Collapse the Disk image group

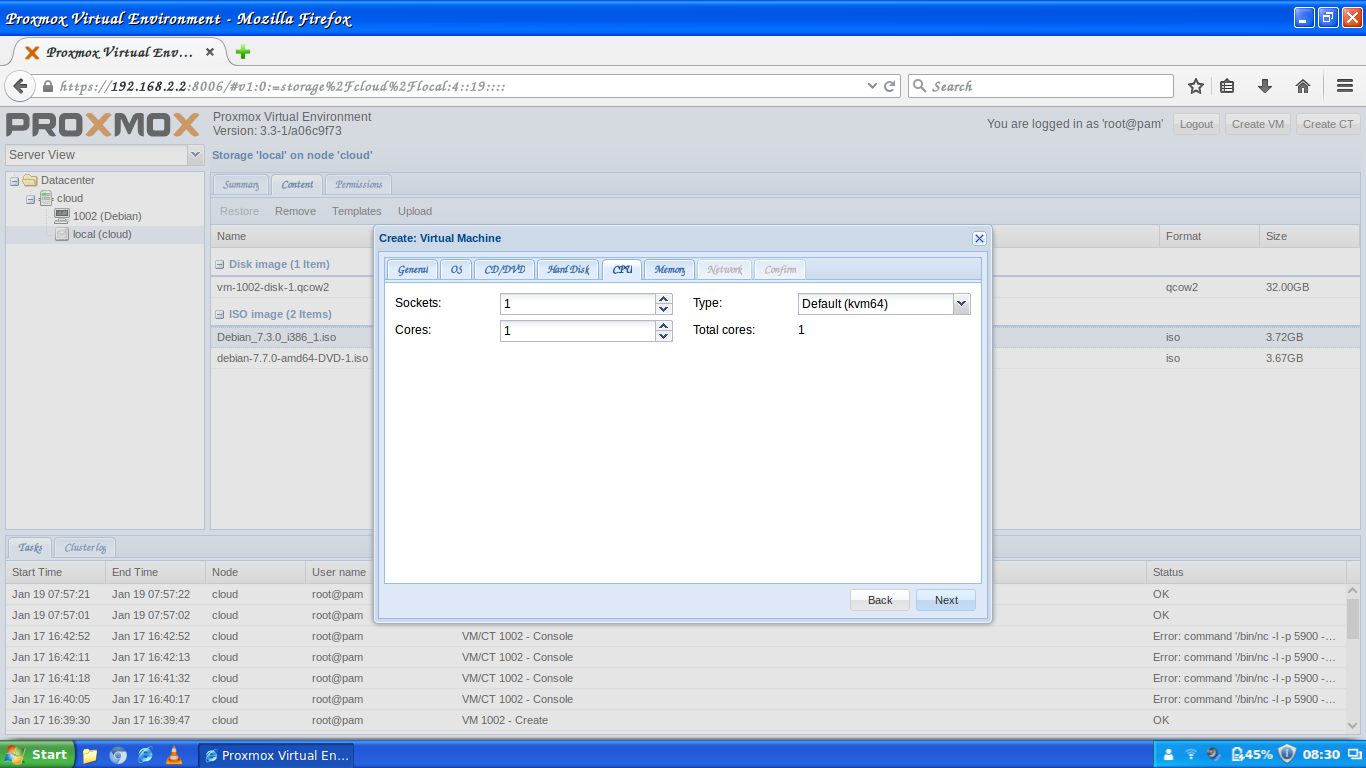[220, 265]
